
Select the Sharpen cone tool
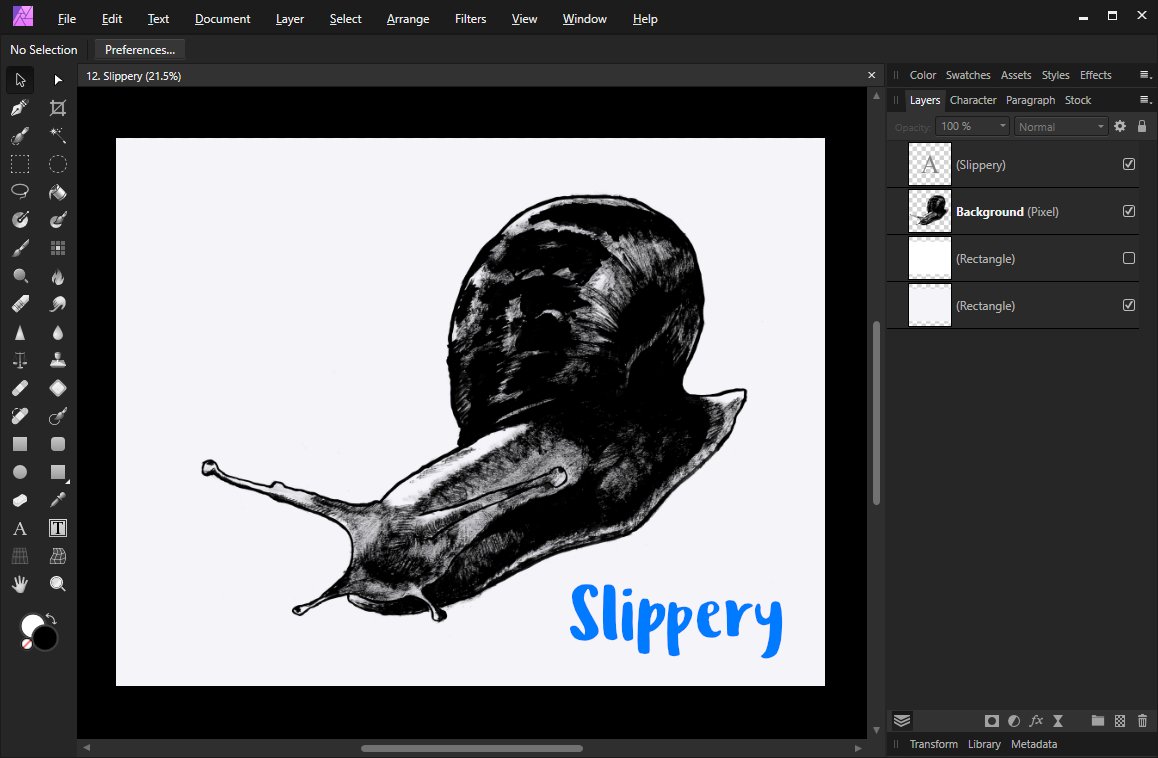point(20,332)
